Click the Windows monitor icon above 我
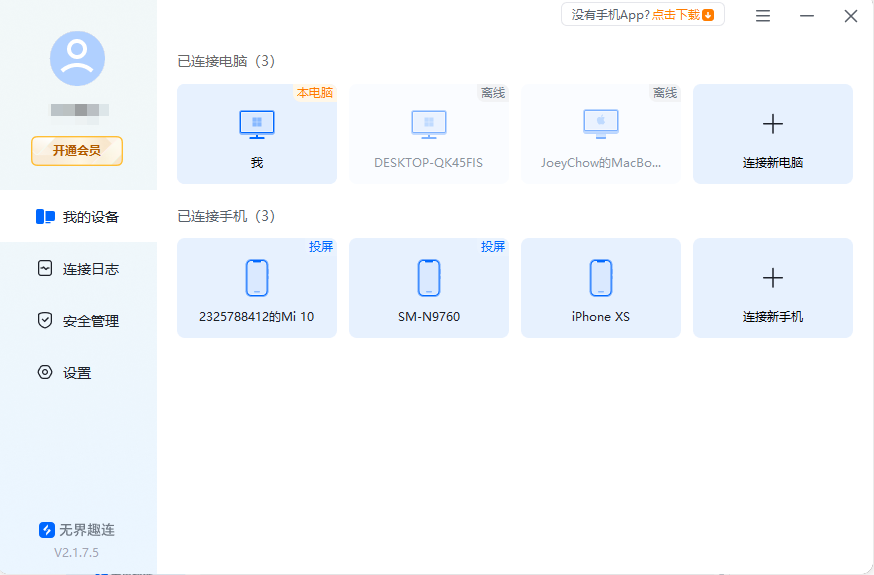 tap(257, 124)
